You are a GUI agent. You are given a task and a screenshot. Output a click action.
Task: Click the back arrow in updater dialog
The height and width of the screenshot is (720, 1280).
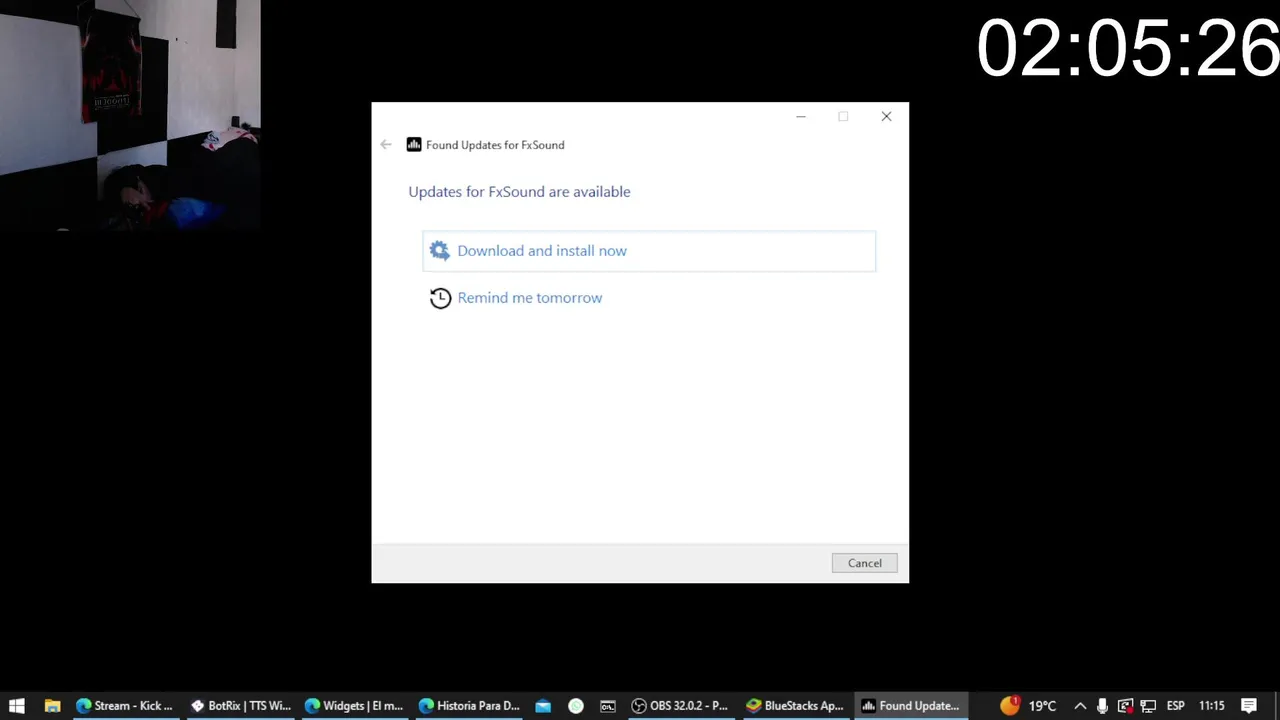tap(386, 145)
